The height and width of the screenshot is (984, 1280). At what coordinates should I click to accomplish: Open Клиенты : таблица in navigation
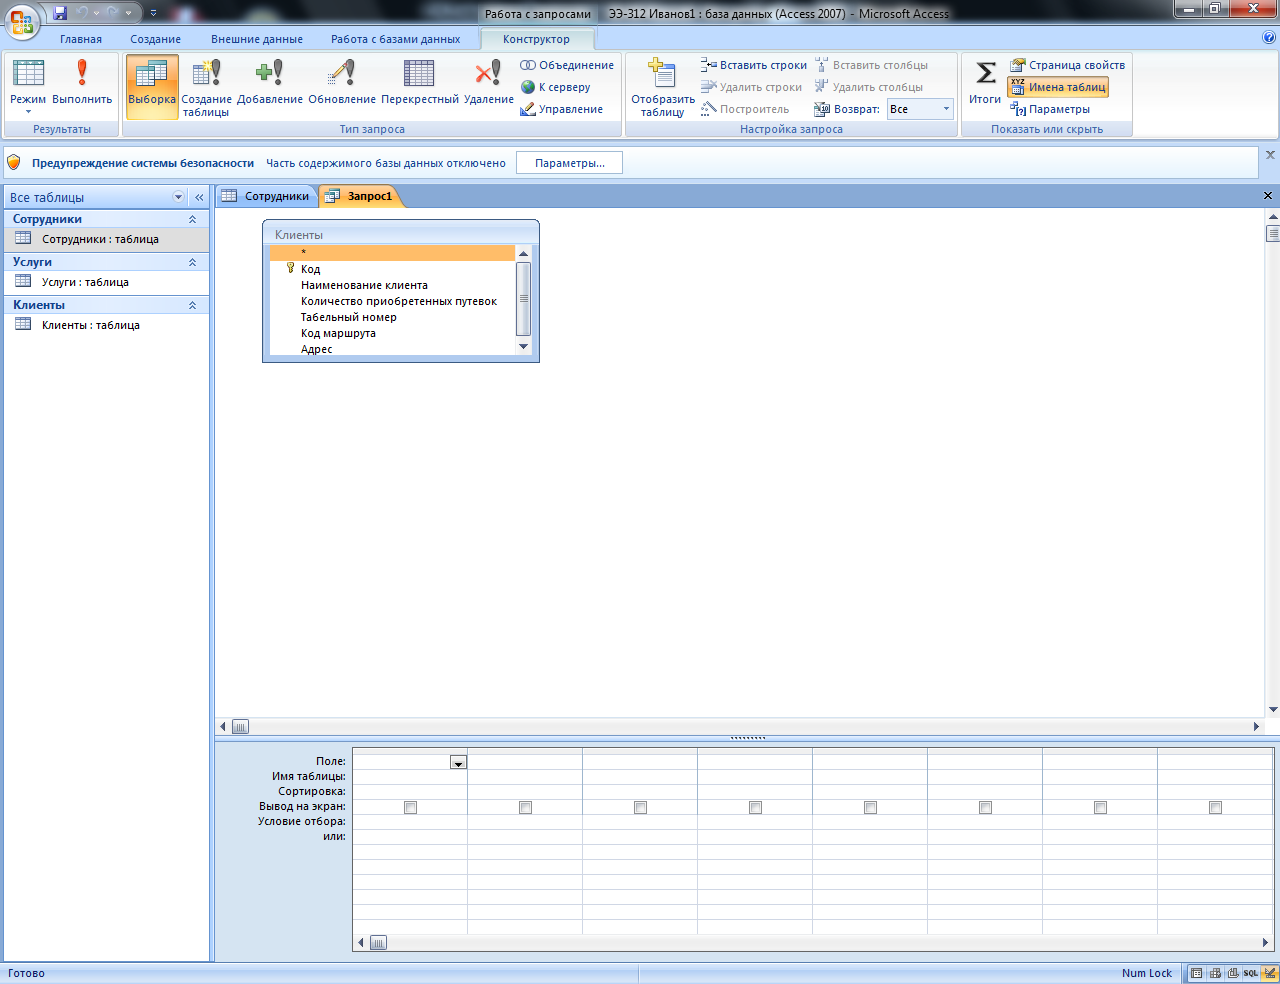(106, 325)
